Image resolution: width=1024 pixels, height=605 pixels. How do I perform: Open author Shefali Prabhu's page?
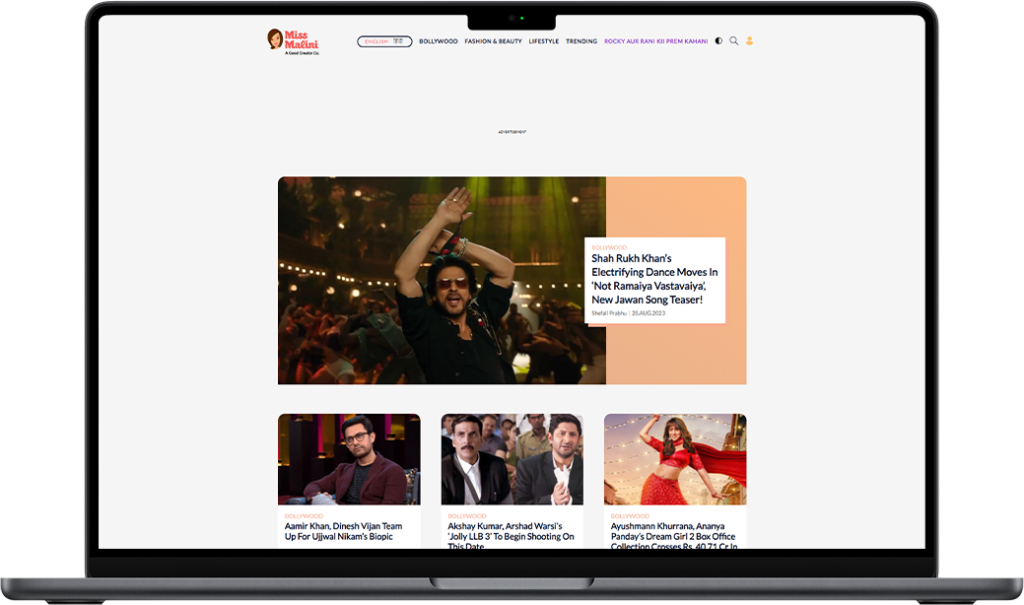(609, 313)
